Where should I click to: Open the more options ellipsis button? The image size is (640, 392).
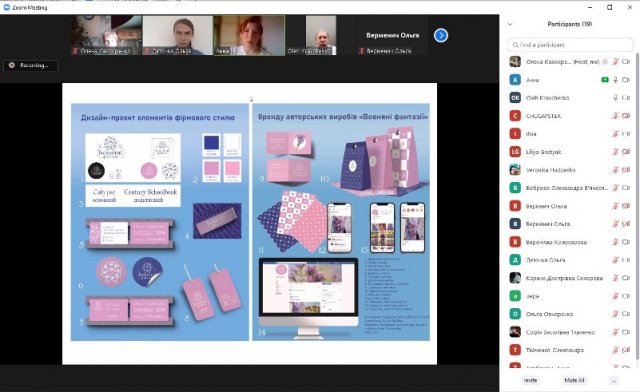click(613, 380)
